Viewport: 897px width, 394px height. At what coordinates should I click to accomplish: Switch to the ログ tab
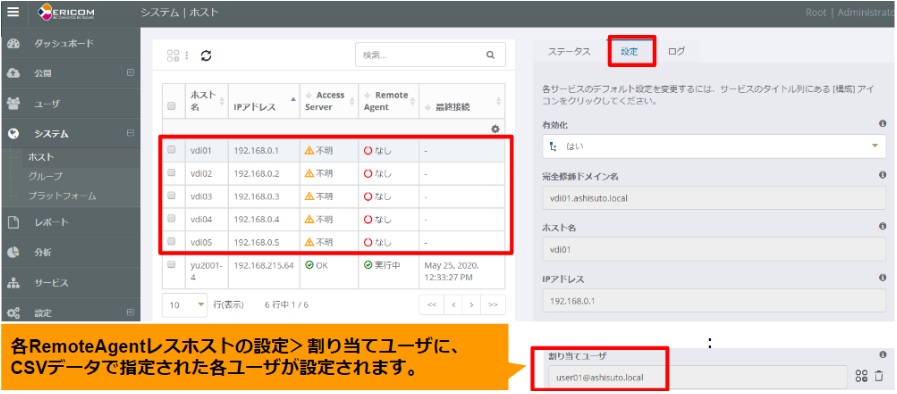(x=676, y=51)
